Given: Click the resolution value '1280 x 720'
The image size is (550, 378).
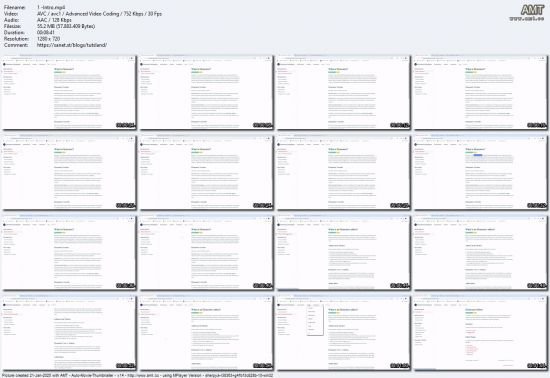Looking at the screenshot, I should click(x=48, y=39).
